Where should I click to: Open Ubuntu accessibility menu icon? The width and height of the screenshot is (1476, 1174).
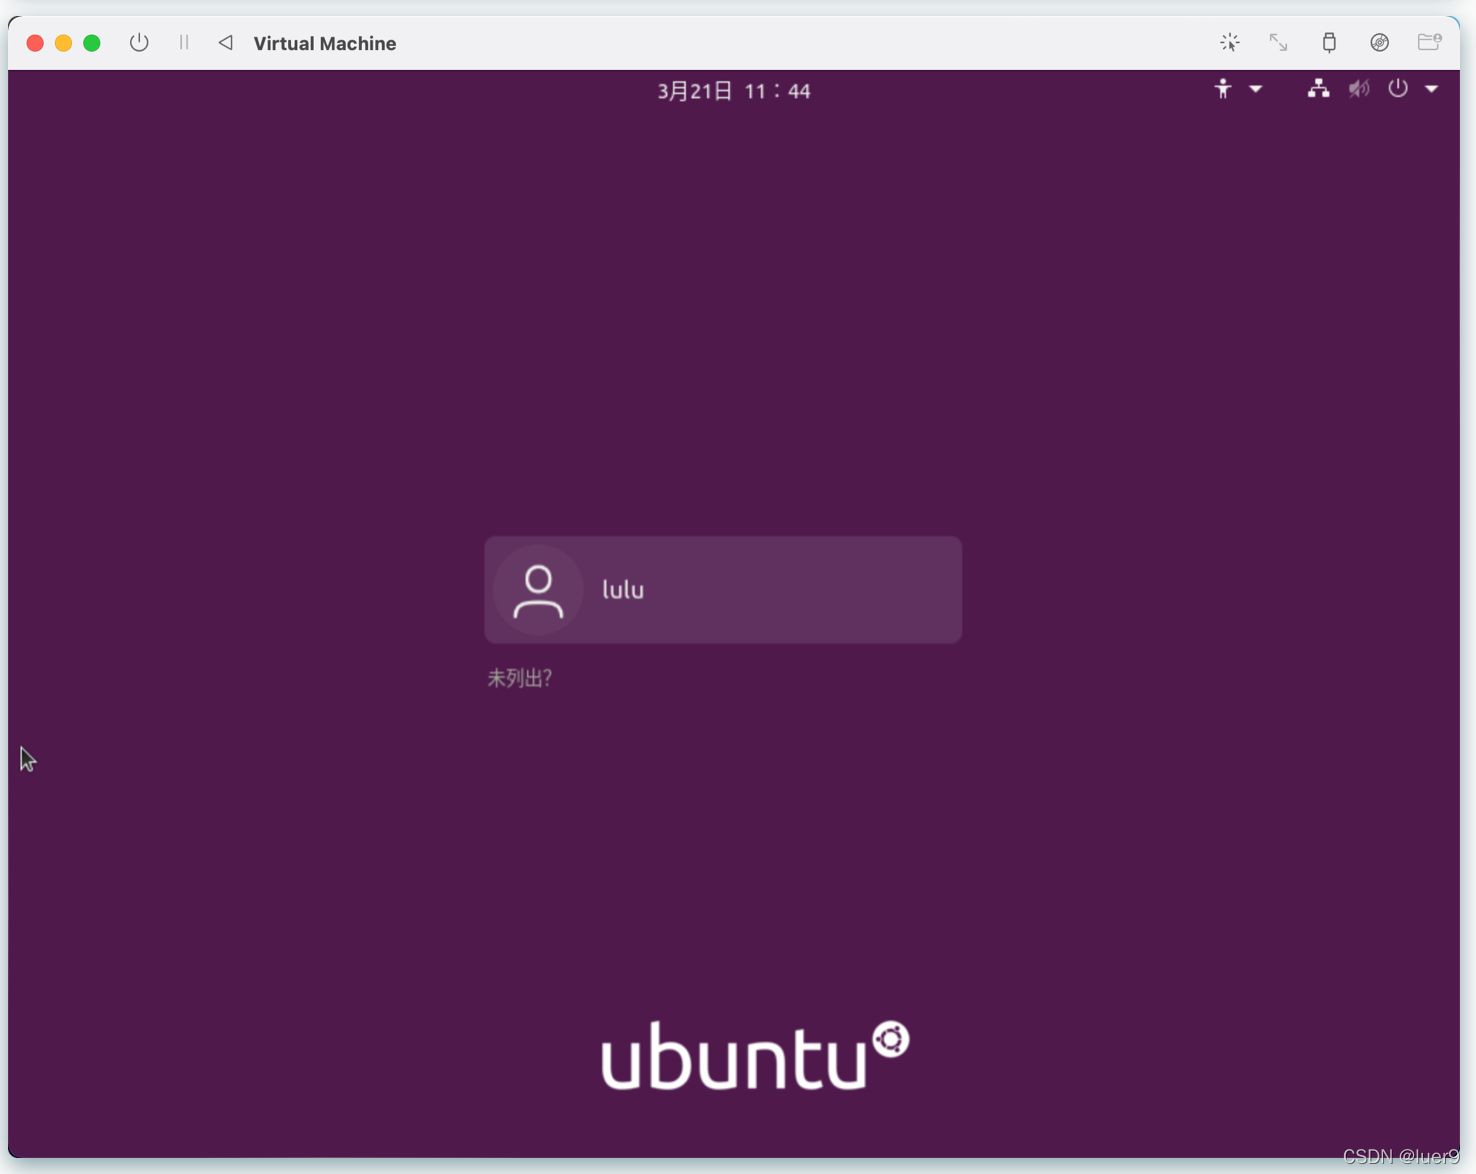pos(1223,89)
